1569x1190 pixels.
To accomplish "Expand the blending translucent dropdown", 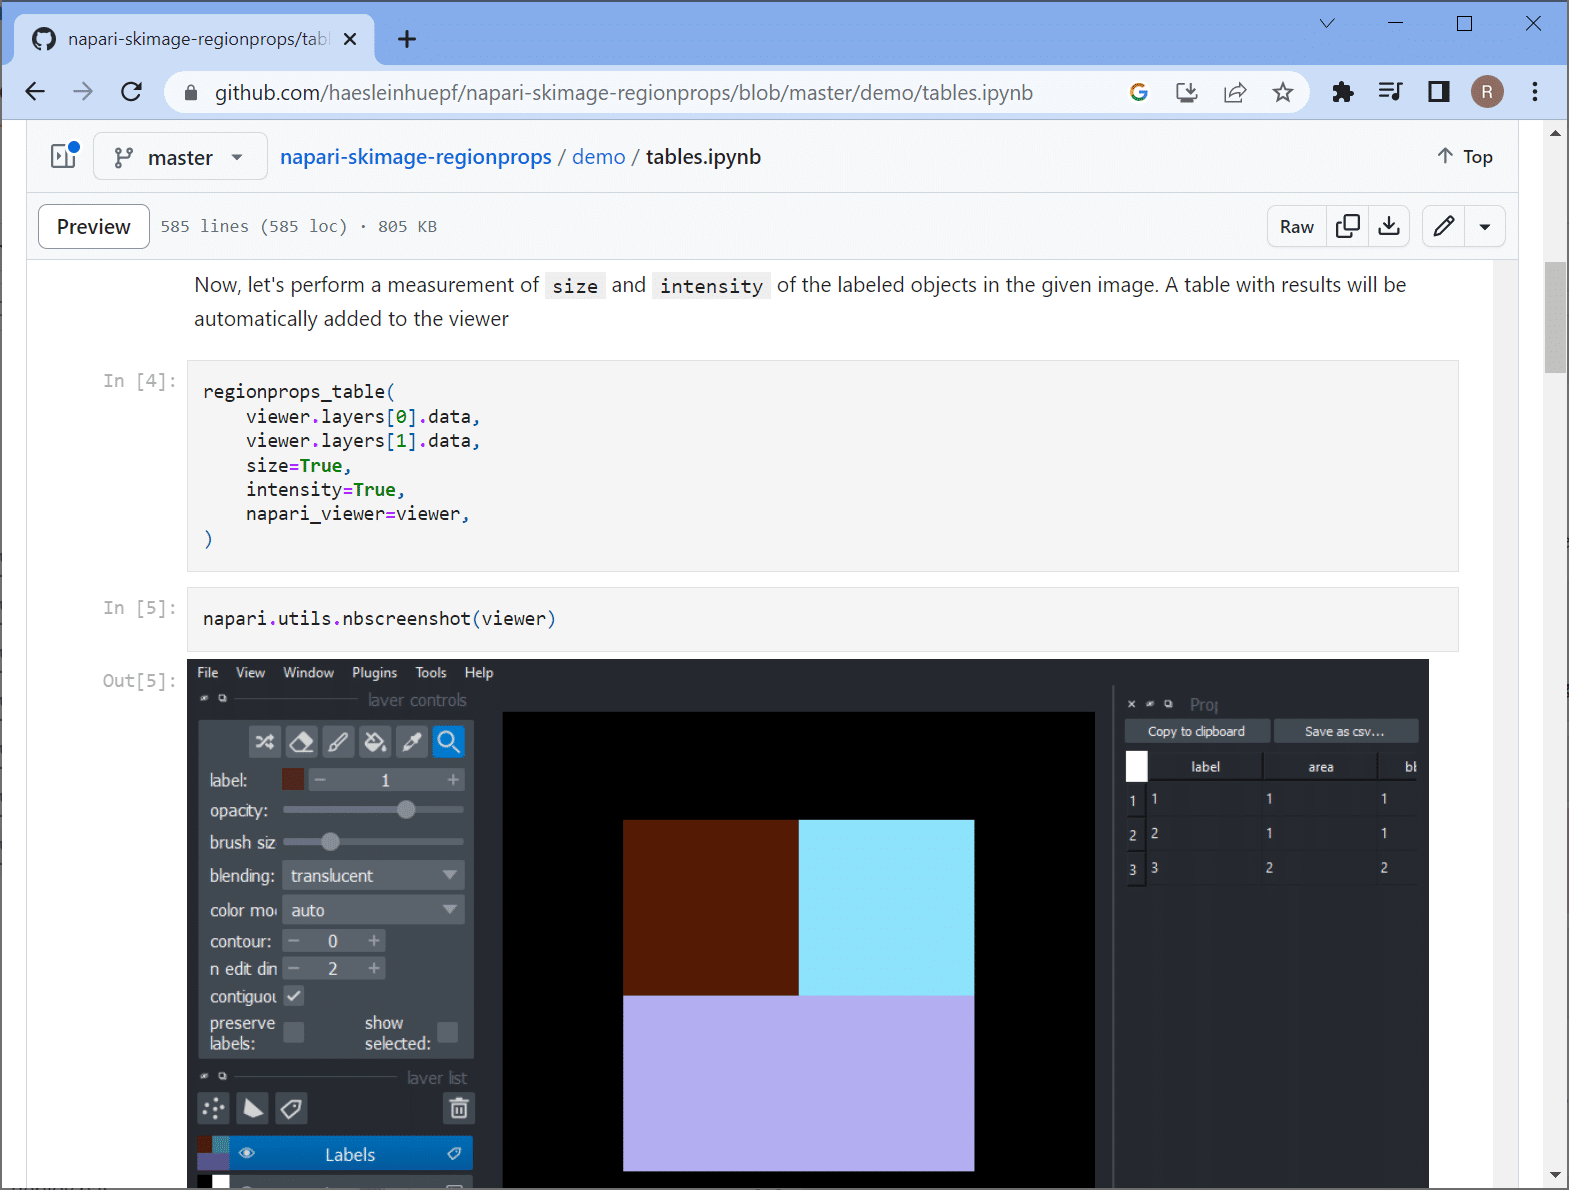I will point(373,876).
